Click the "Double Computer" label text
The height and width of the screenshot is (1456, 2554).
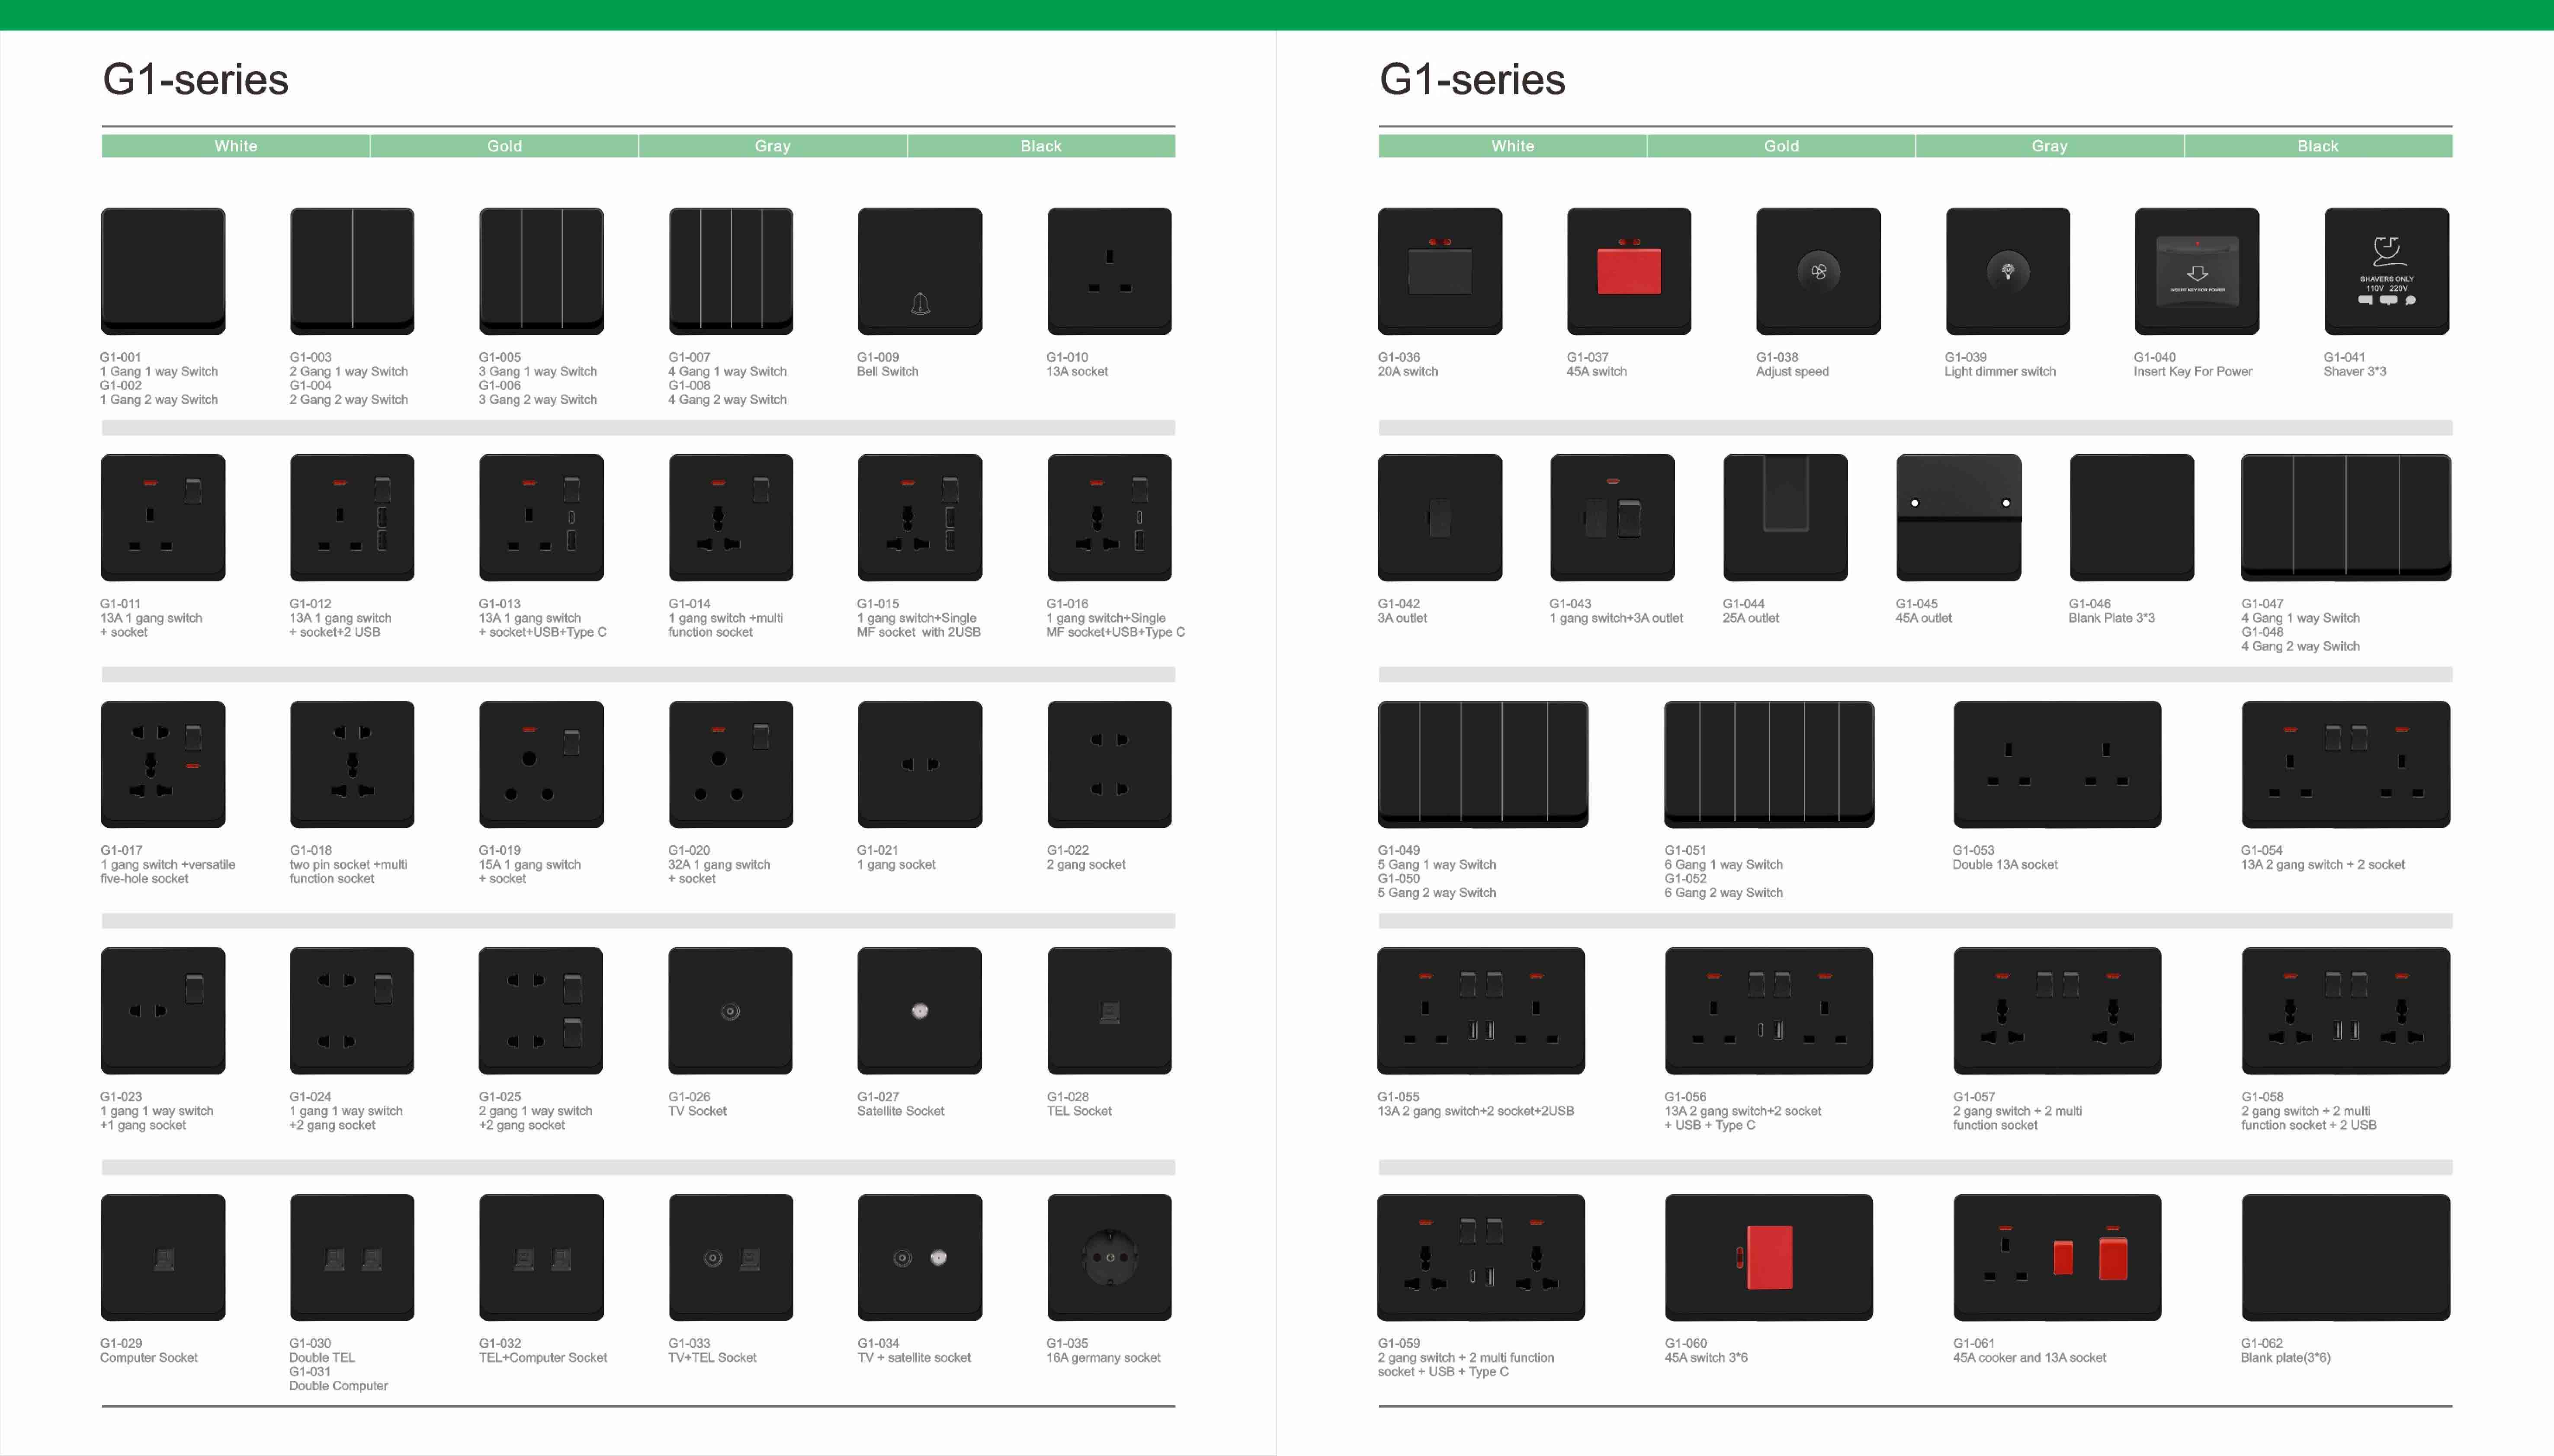pos(338,1386)
